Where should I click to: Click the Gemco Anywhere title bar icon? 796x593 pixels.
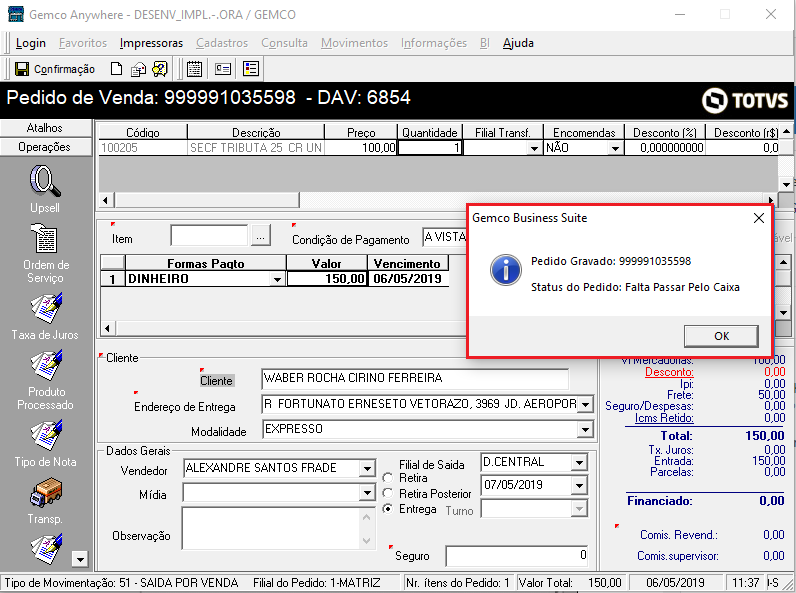coord(16,14)
